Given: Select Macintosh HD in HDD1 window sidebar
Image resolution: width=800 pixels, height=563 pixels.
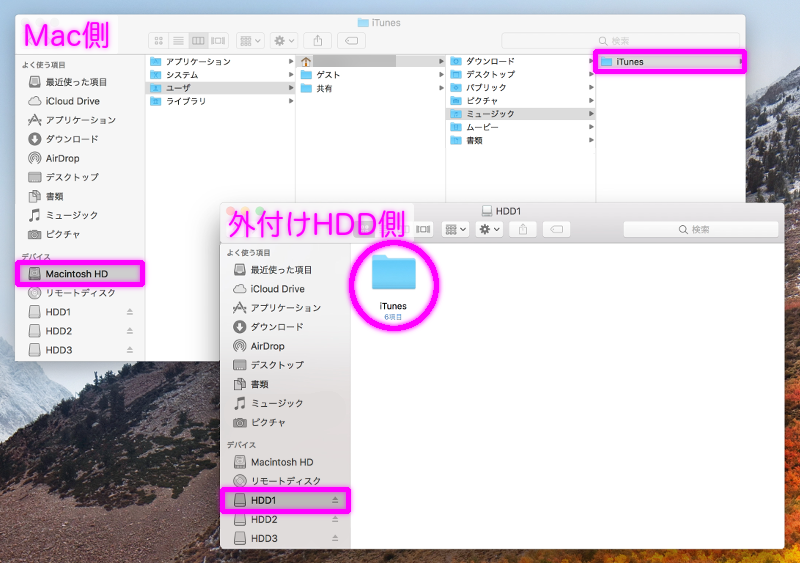Looking at the screenshot, I should click(x=273, y=462).
